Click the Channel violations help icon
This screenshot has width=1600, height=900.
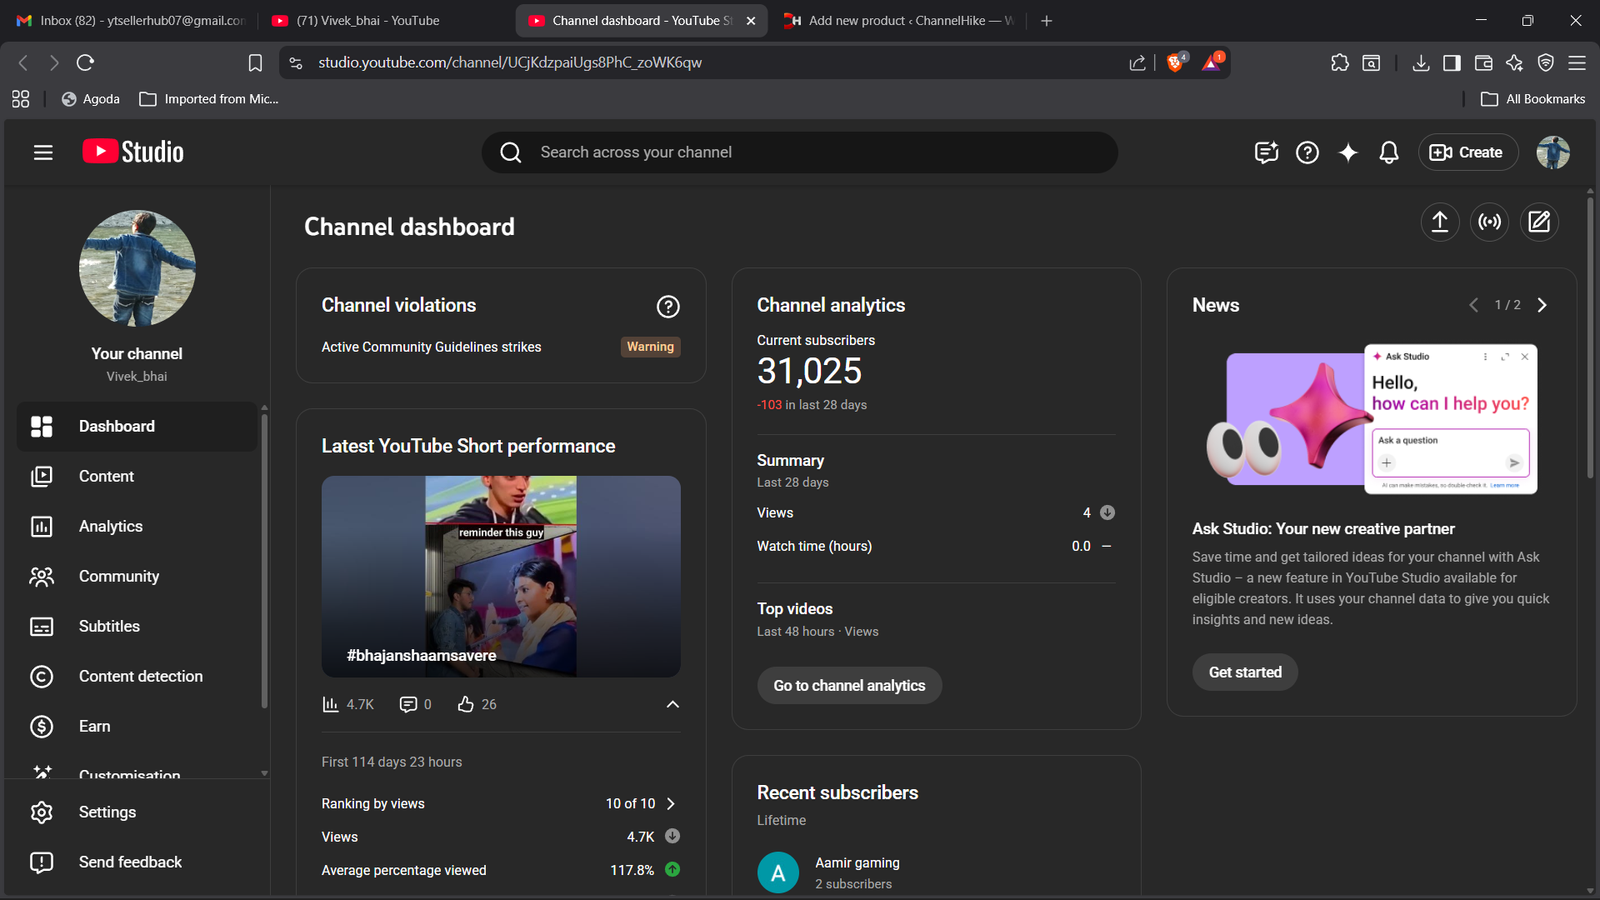click(668, 307)
